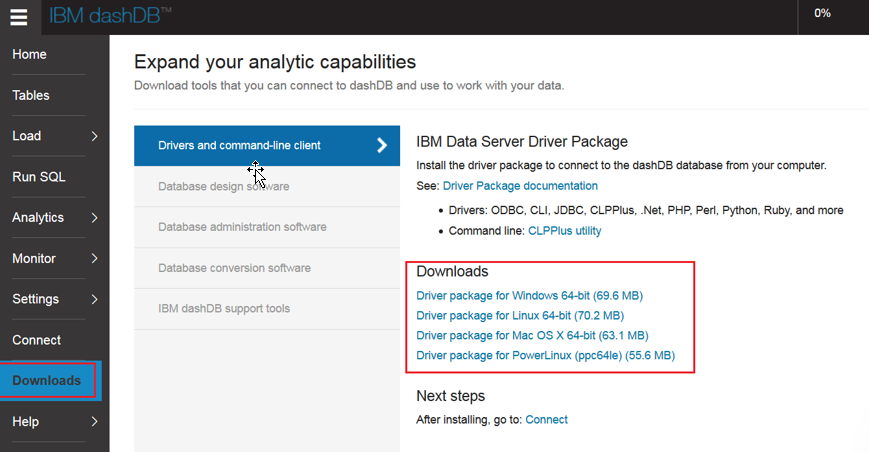Click the IBM Data Server Driver Package heading
This screenshot has height=452, width=869.
click(x=522, y=142)
